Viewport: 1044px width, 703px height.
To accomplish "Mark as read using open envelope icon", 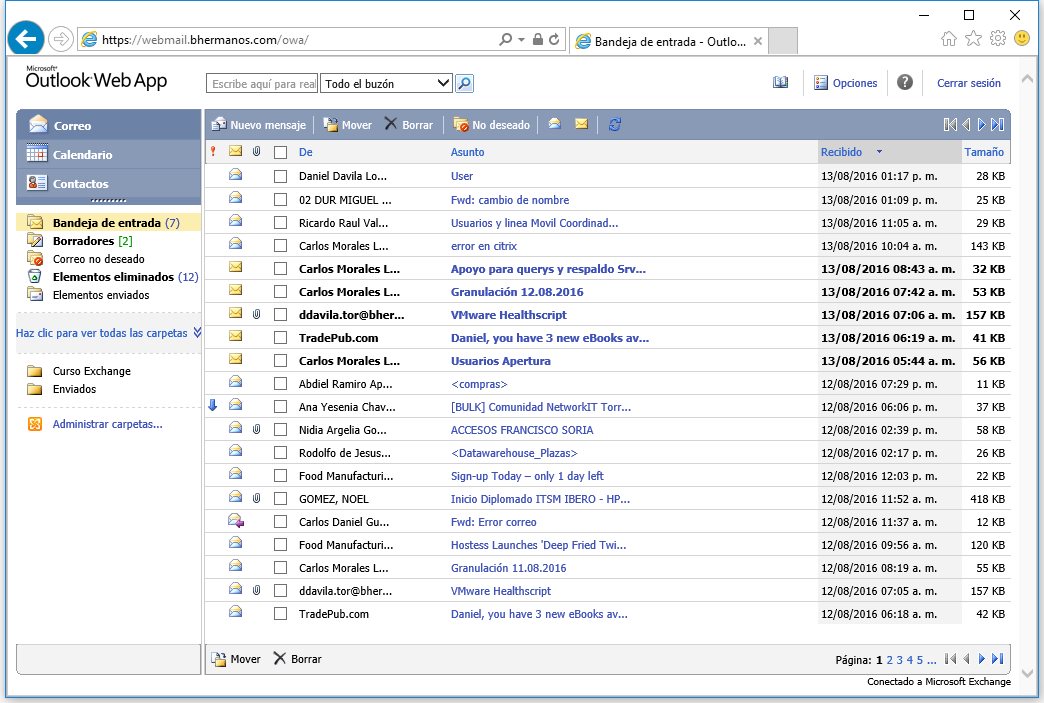I will click(x=554, y=124).
